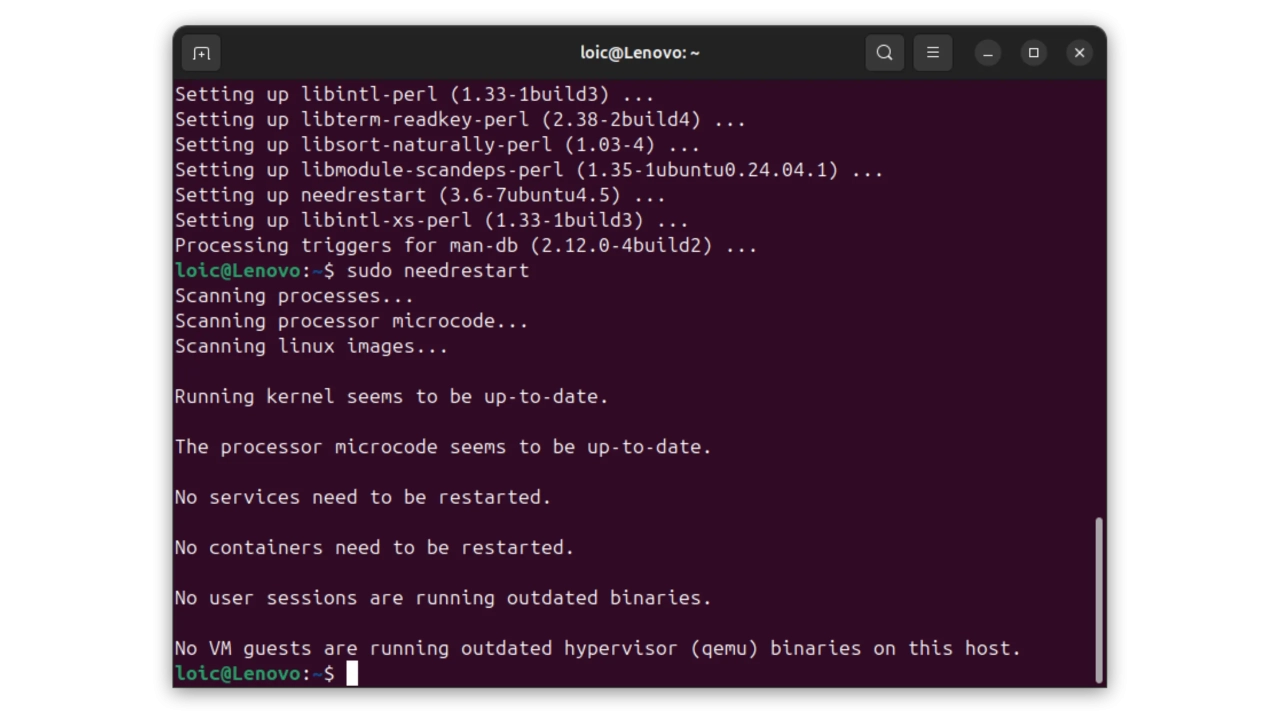
Task: Click 'Setting up libintl-perl' line
Action: (414, 95)
